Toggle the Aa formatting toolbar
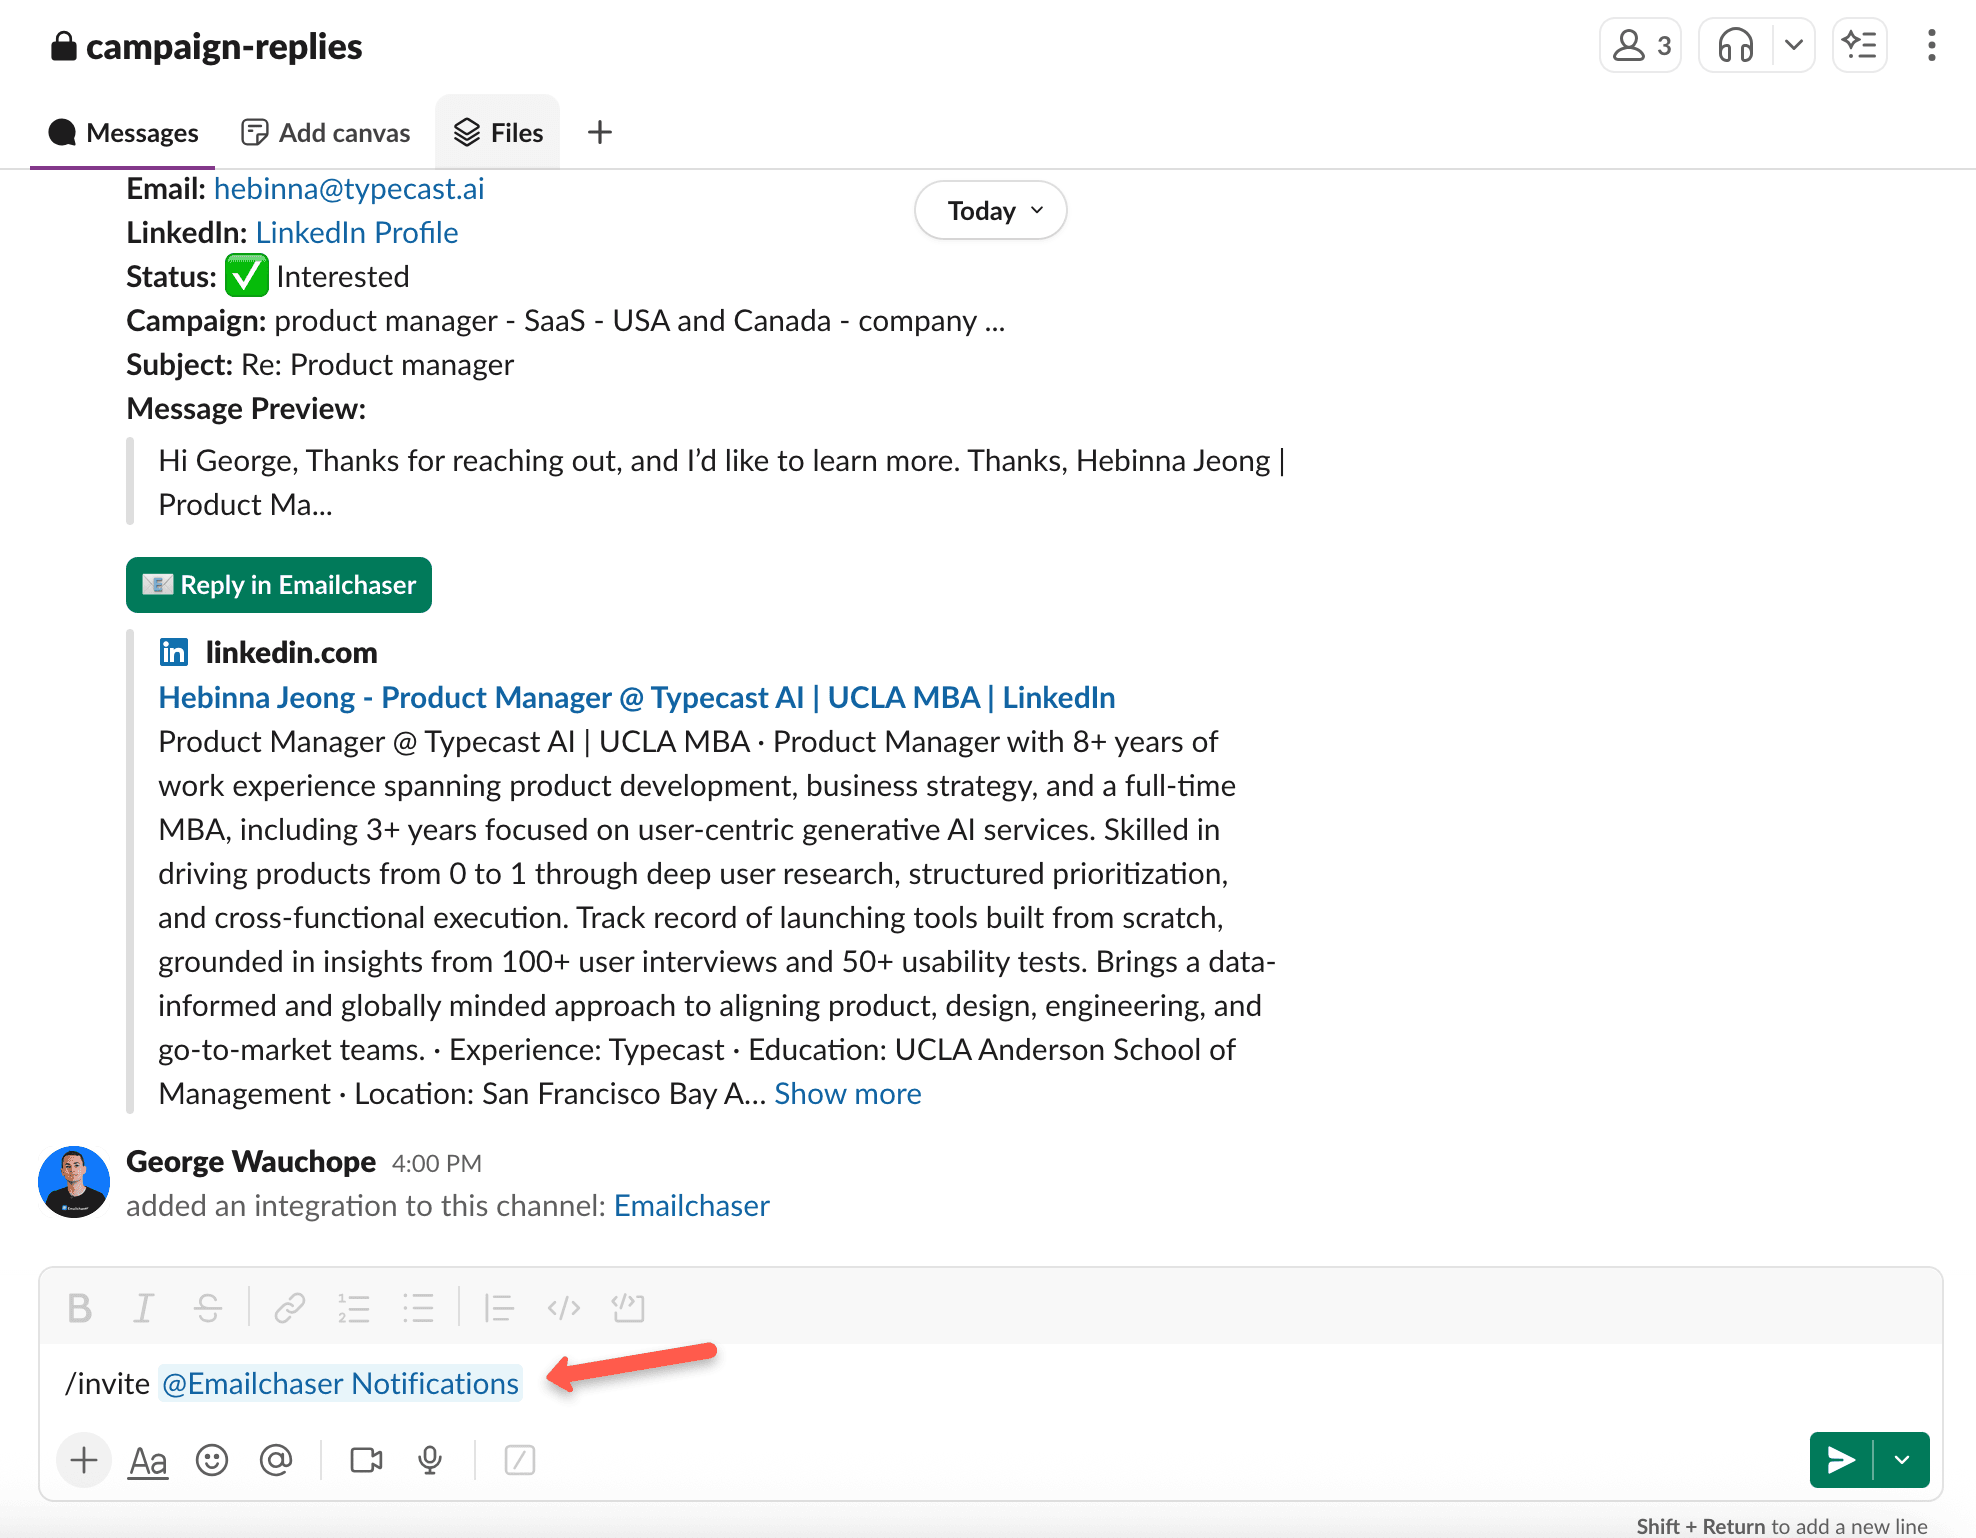The width and height of the screenshot is (1976, 1538). (148, 1461)
